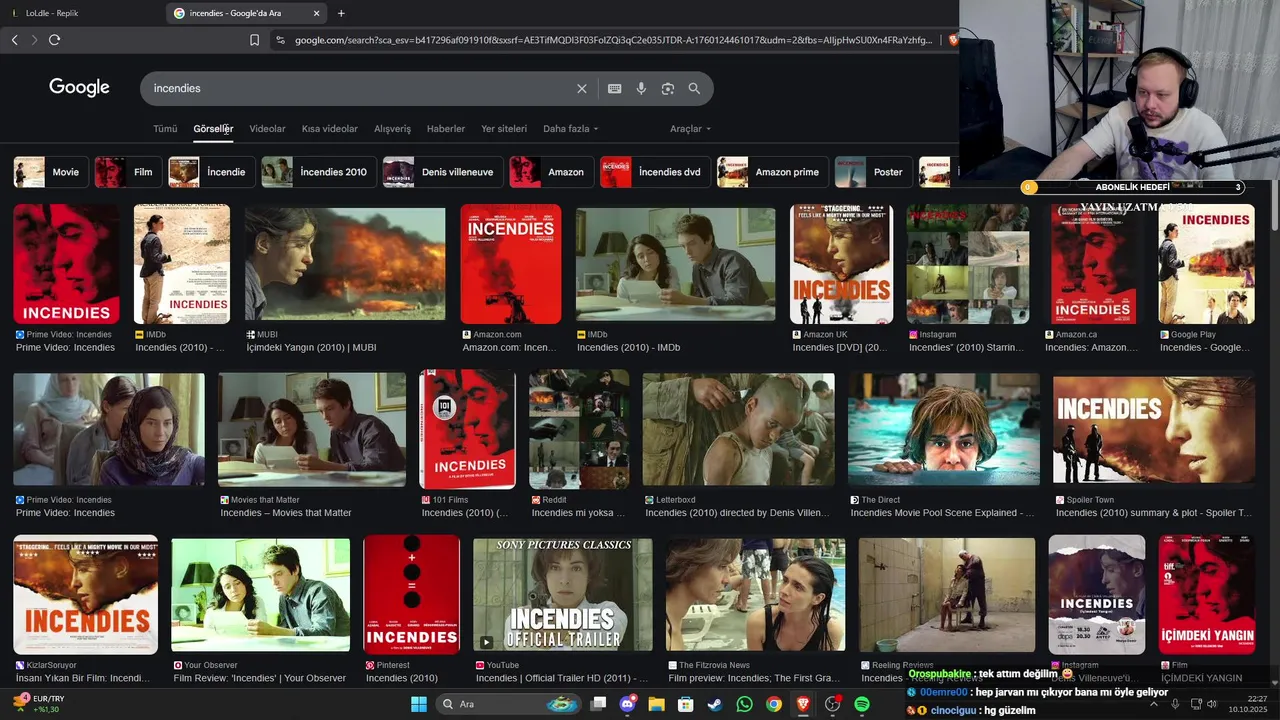This screenshot has width=1280, height=720.
Task: Open Google Chrome from the taskbar
Action: click(x=773, y=704)
